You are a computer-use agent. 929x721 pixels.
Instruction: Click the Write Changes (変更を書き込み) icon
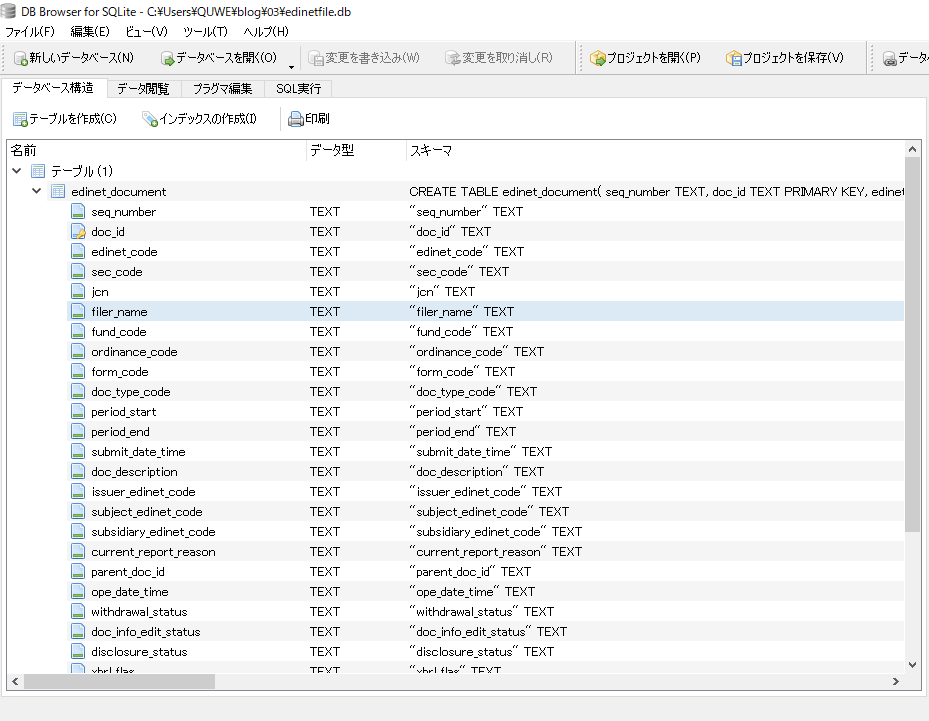click(316, 58)
